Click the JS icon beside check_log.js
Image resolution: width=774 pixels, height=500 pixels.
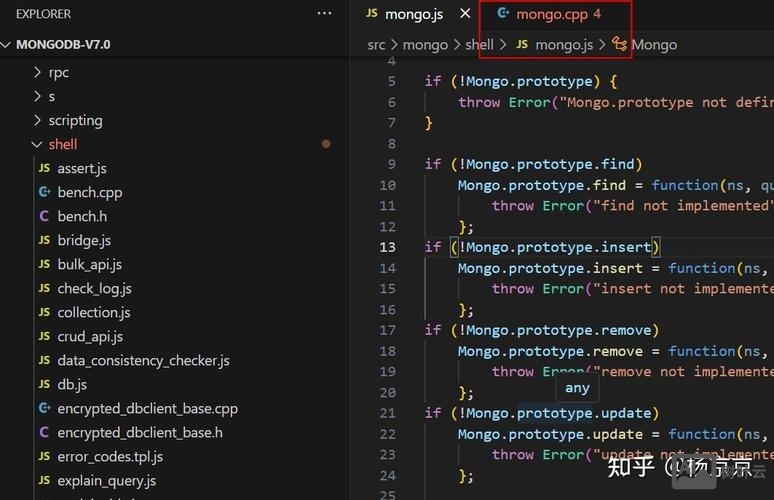coord(44,288)
